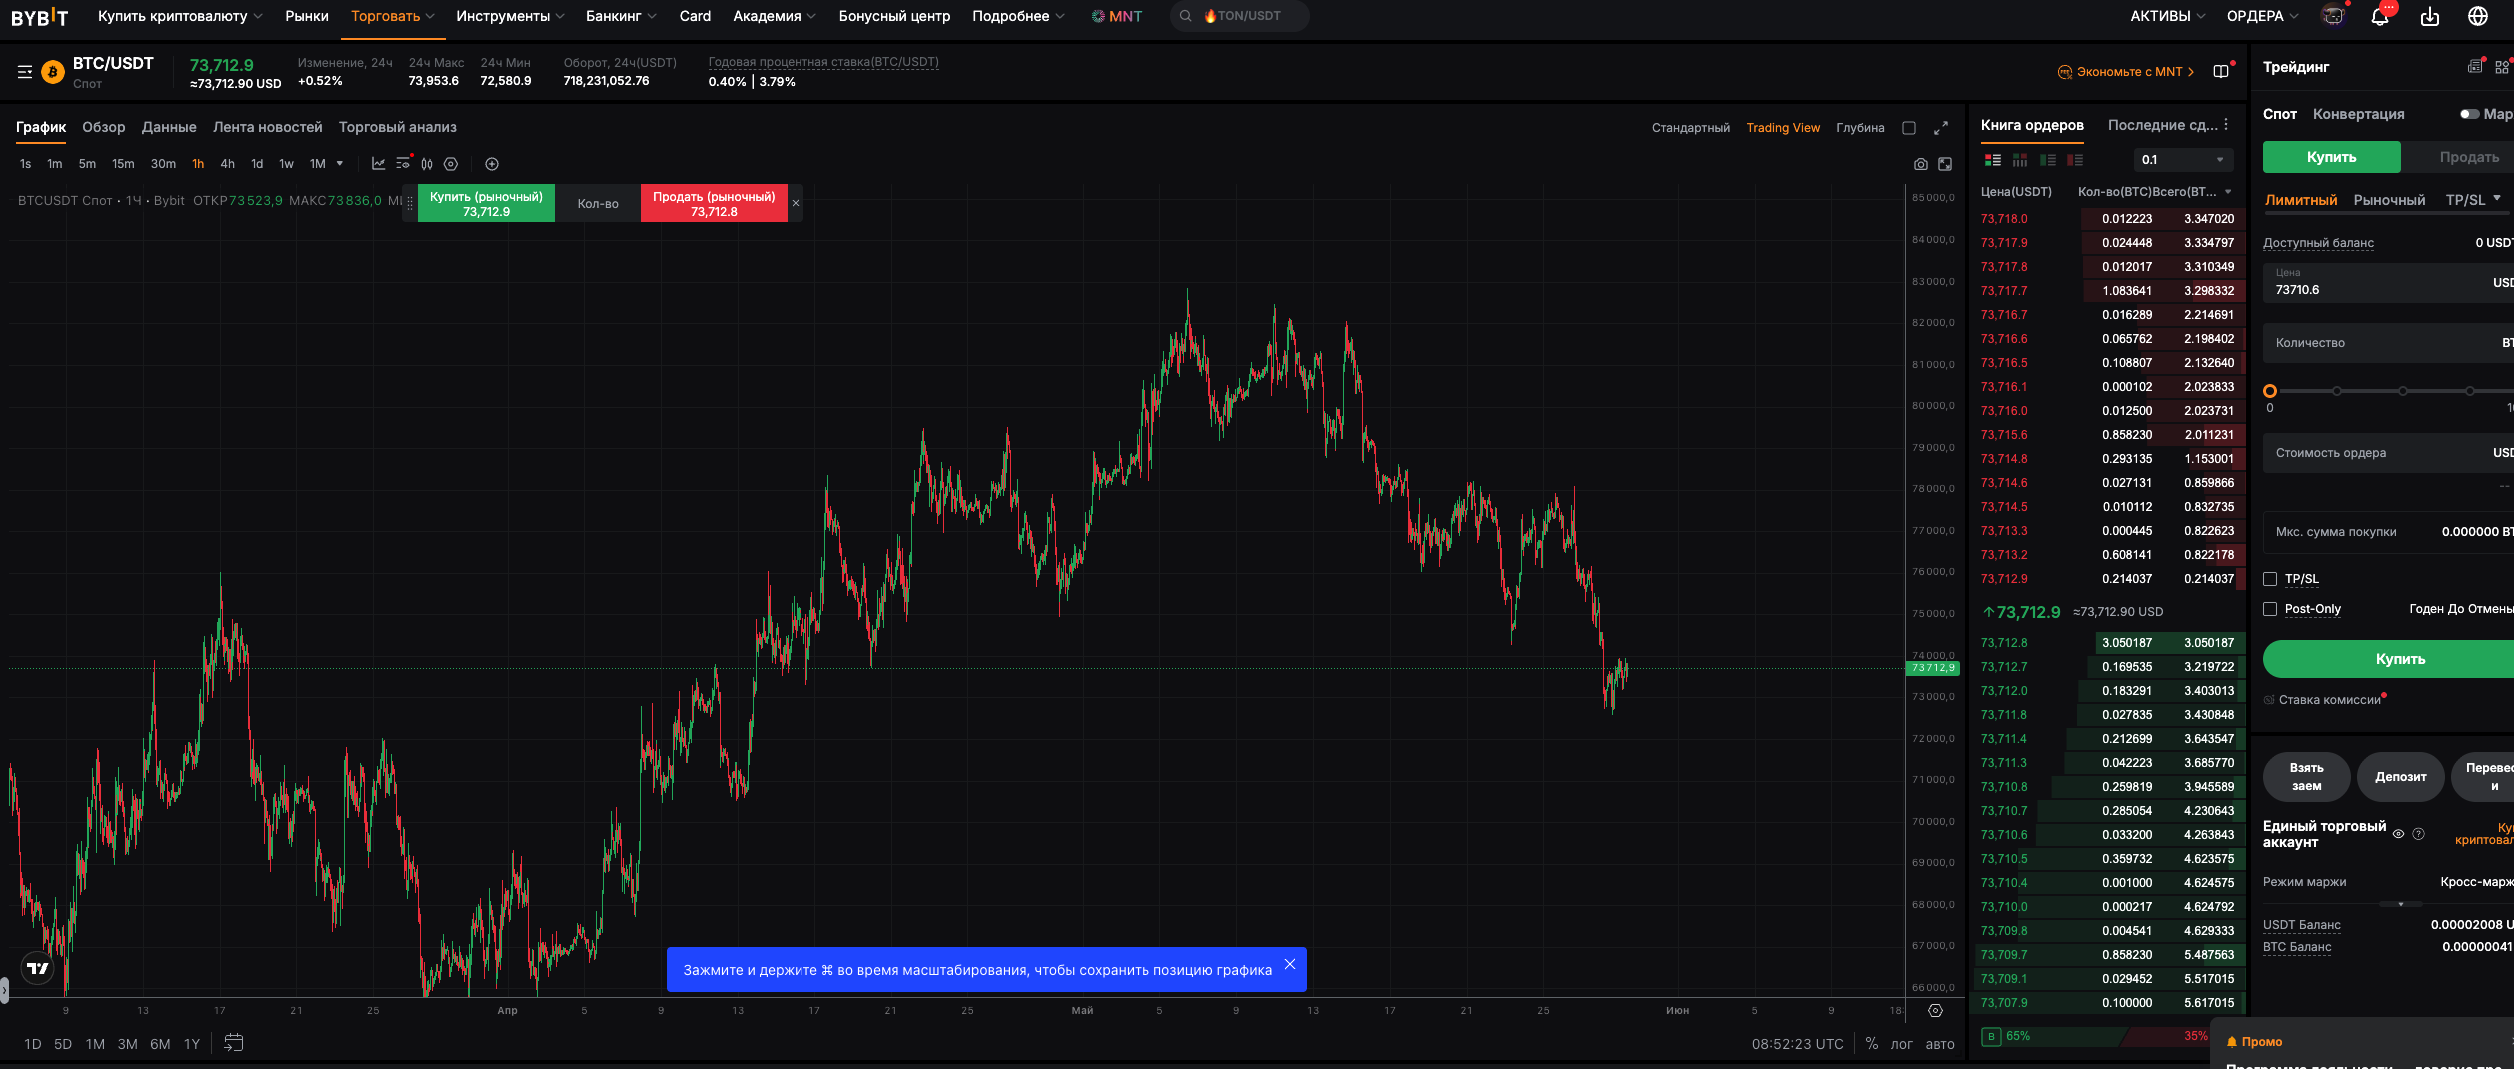Click the red Продать (рыночный) button
Screen dimensions: 2514x1069
pyautogui.click(x=714, y=203)
